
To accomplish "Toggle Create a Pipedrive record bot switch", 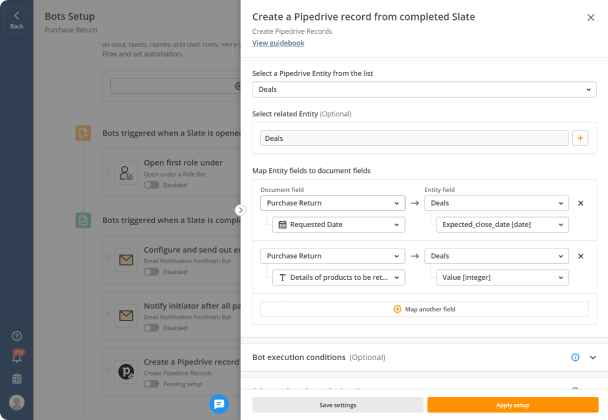I will (151, 384).
